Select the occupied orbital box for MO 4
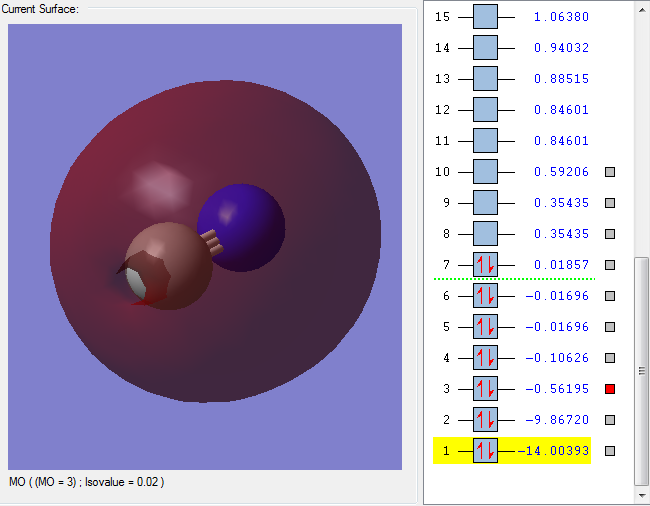Image resolution: width=650 pixels, height=506 pixels. (485, 358)
